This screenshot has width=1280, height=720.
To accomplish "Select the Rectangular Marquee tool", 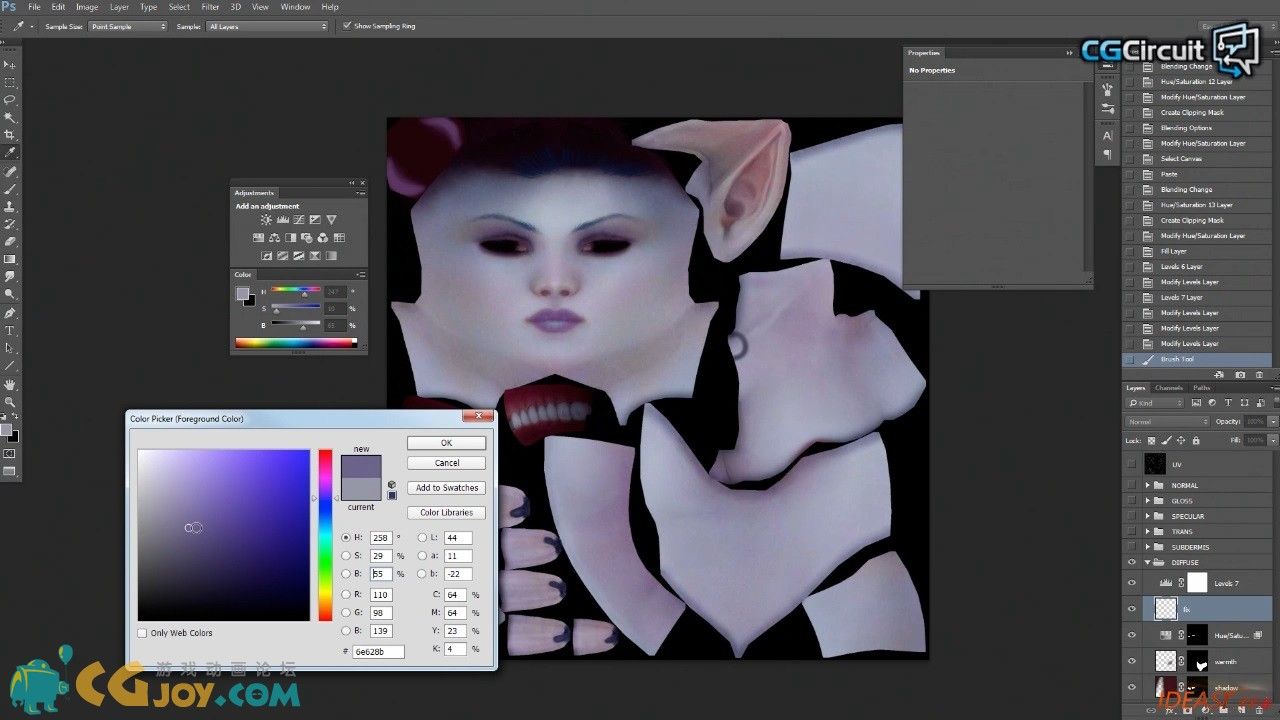I will point(10,83).
